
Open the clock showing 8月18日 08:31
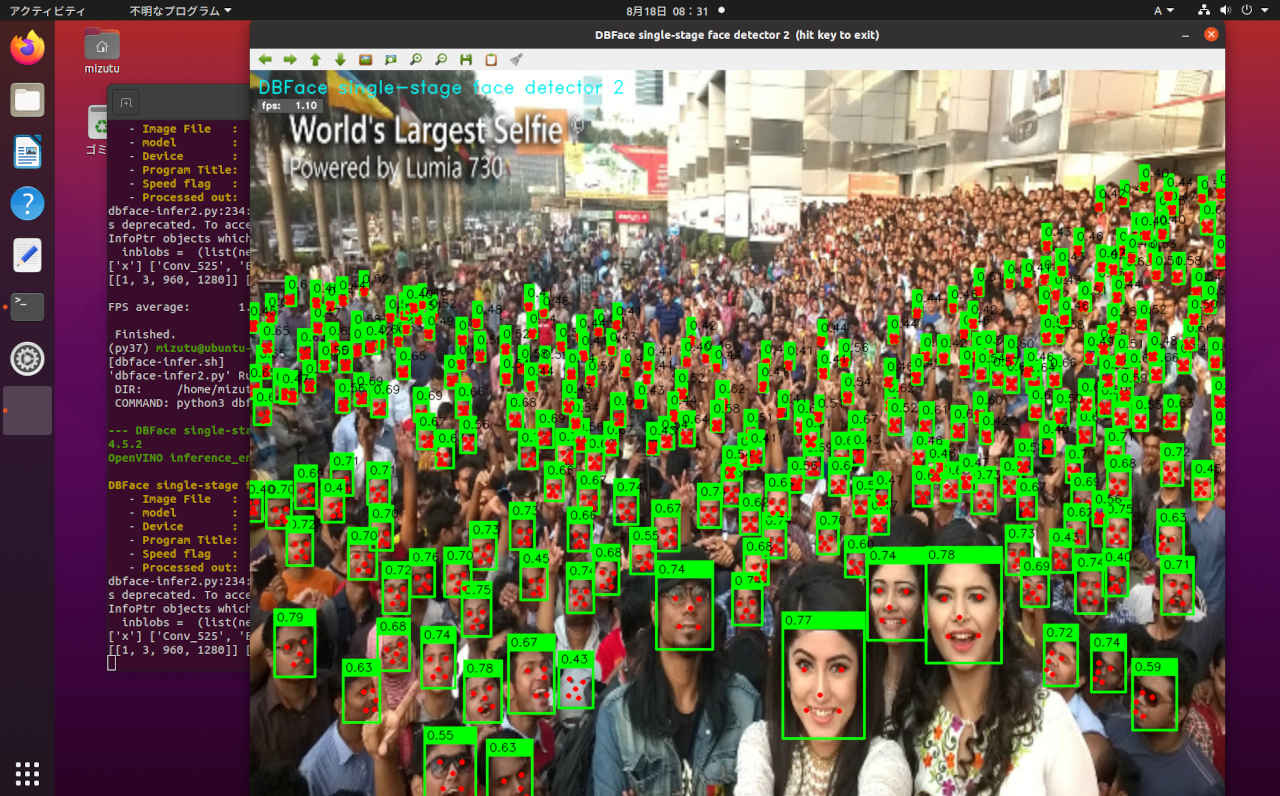667,10
